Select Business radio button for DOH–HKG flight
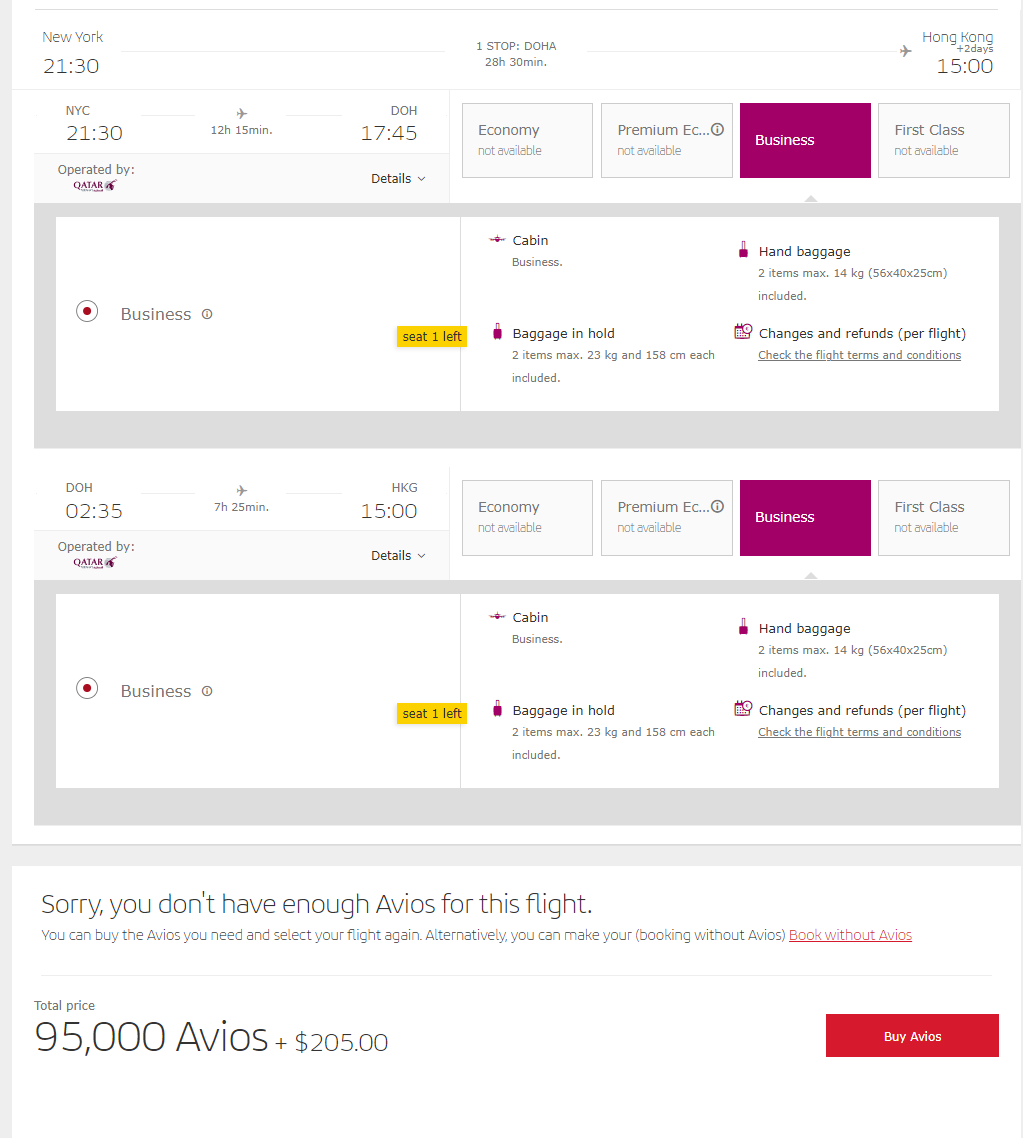The width and height of the screenshot is (1023, 1138). (x=87, y=689)
